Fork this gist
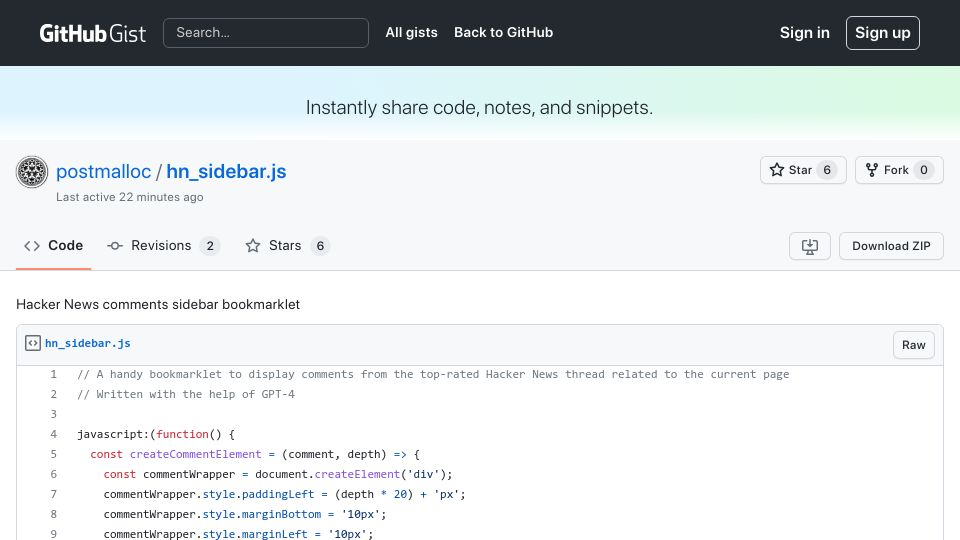This screenshot has width=960, height=540. point(899,170)
